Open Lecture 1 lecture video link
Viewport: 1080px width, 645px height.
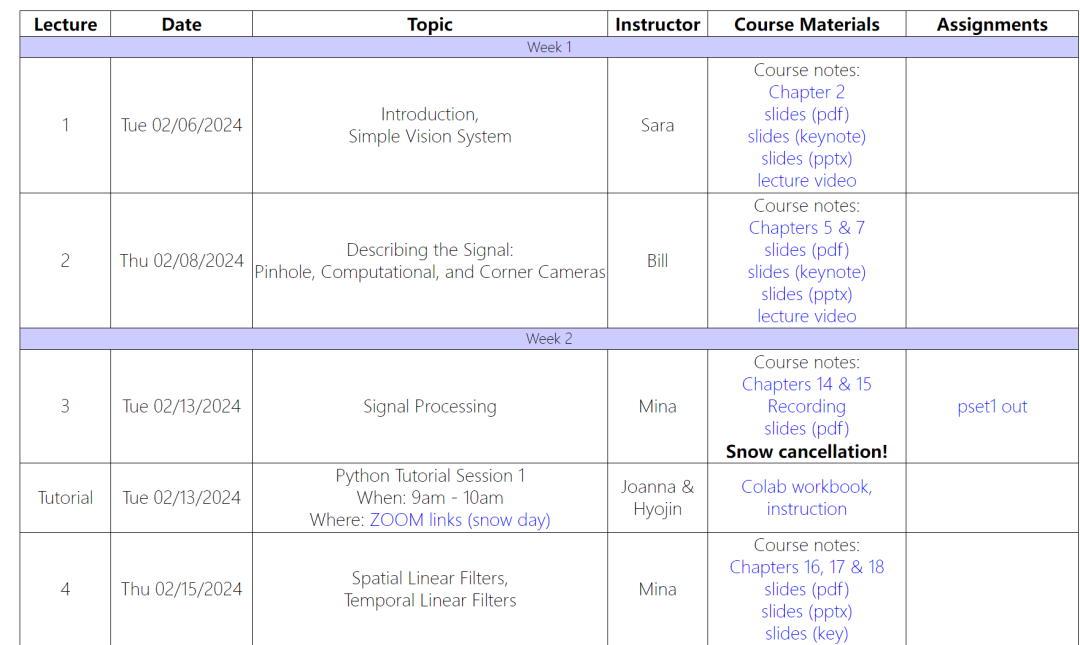[x=806, y=180]
